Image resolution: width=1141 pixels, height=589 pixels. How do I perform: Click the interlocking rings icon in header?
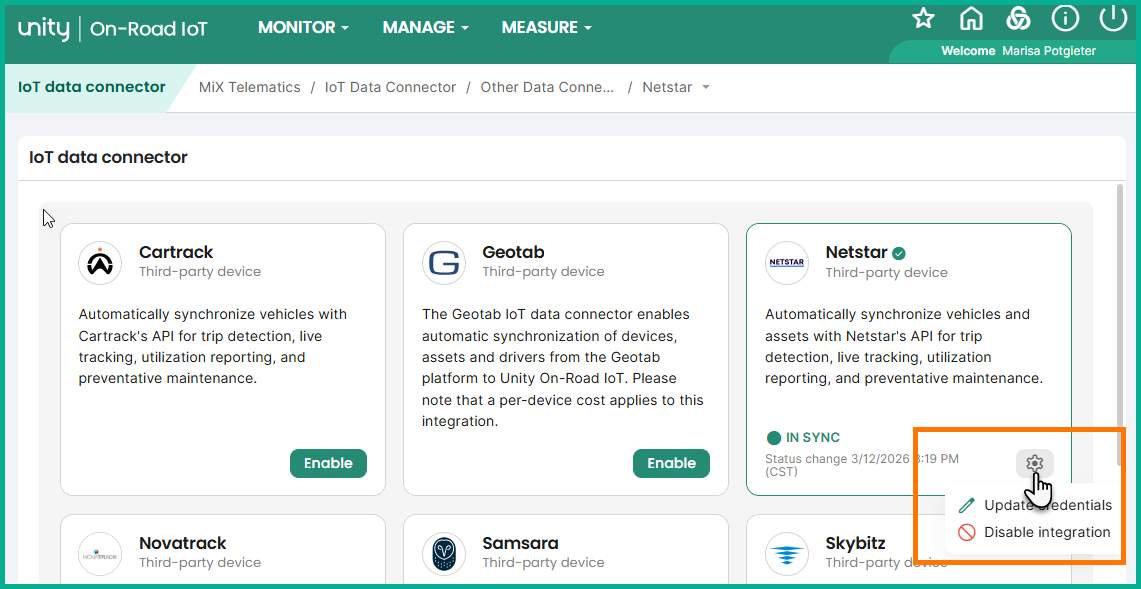coord(1018,18)
